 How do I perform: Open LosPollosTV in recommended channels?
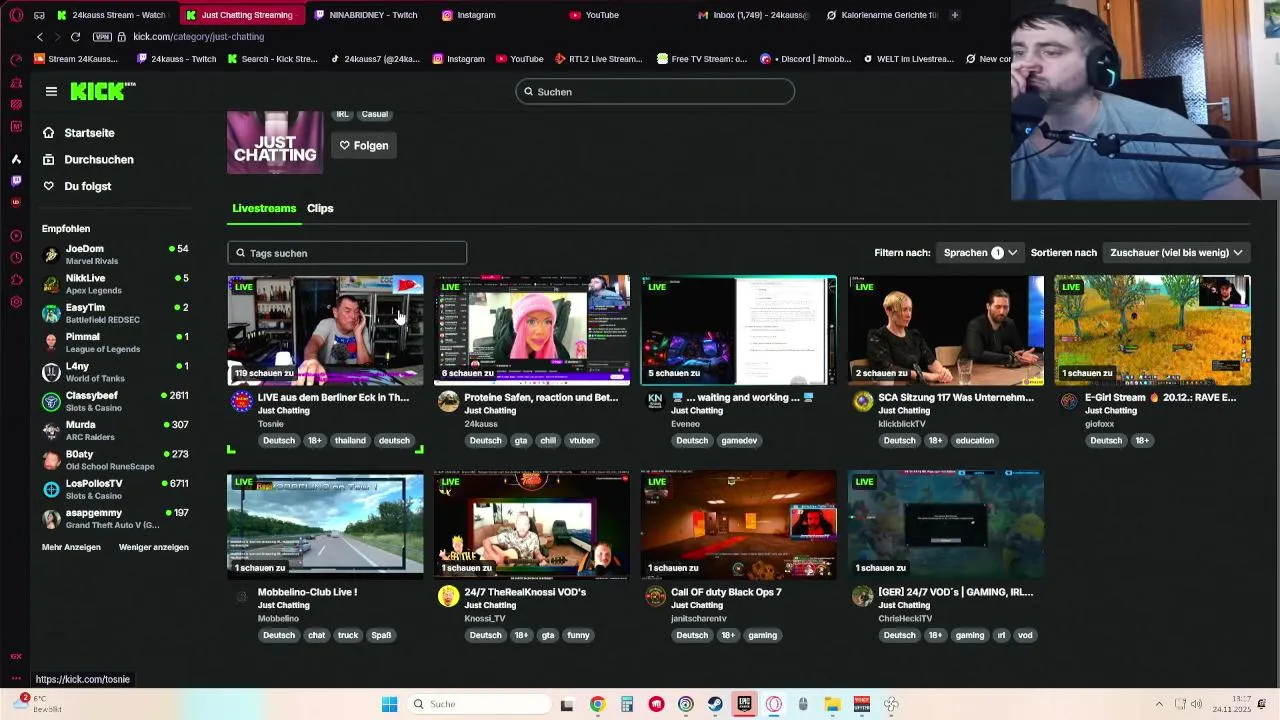click(115, 489)
